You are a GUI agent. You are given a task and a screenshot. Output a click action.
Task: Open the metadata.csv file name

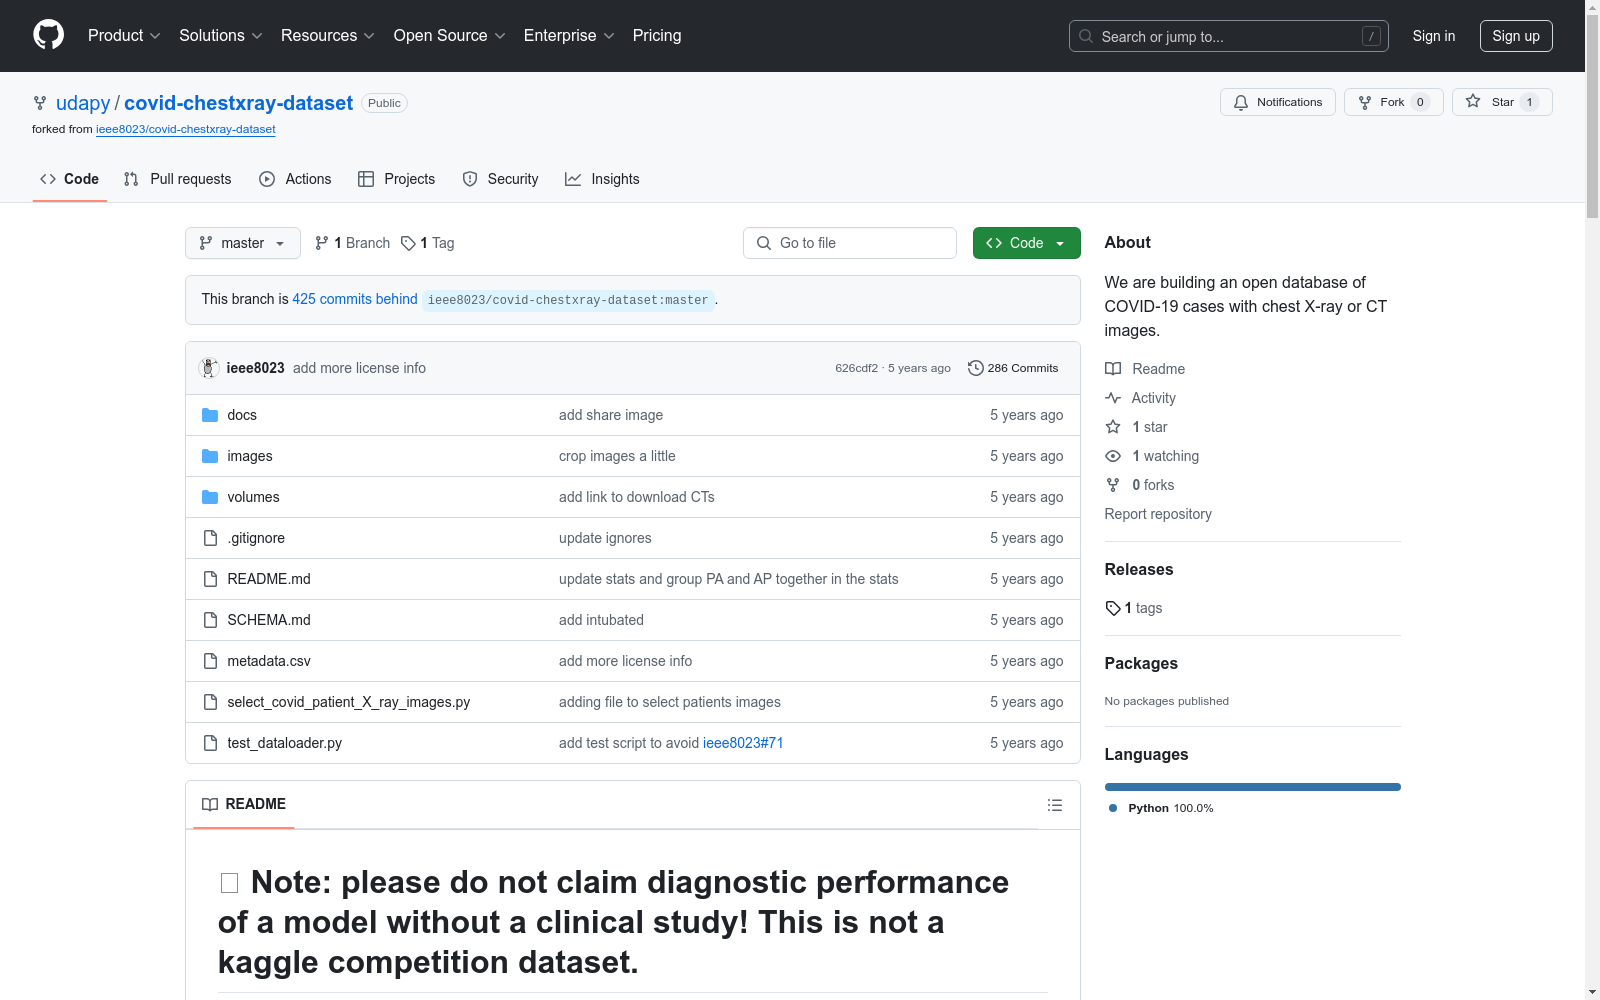pos(269,661)
